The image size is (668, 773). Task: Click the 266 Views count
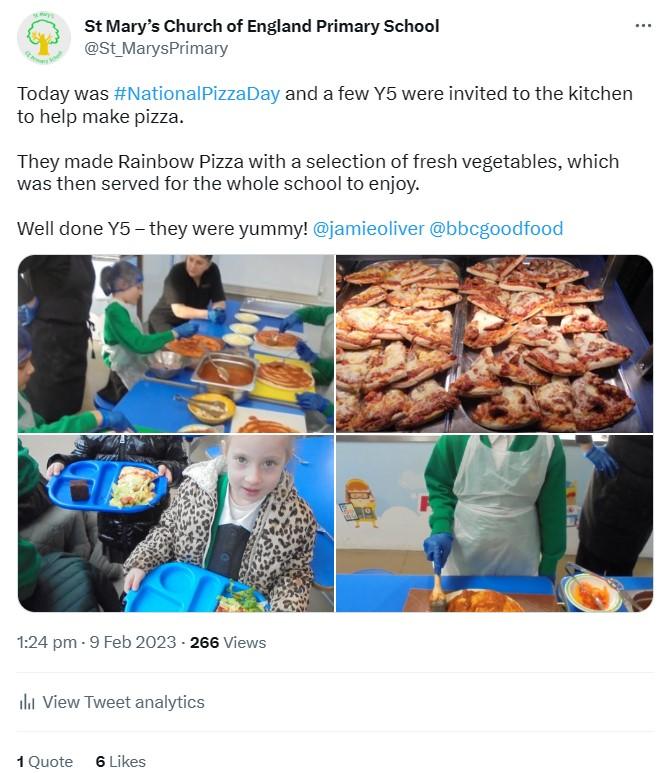(228, 642)
